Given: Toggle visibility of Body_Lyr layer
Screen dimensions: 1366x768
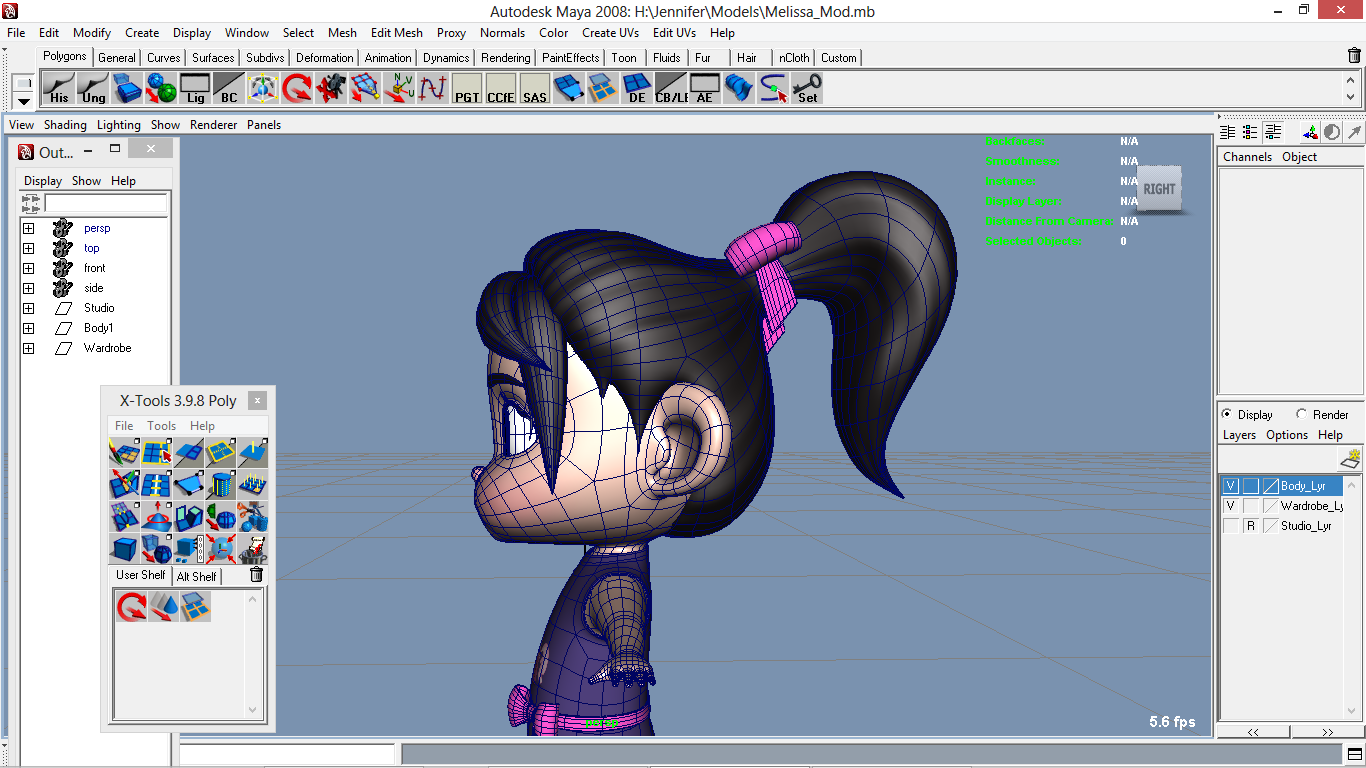Looking at the screenshot, I should (1231, 486).
